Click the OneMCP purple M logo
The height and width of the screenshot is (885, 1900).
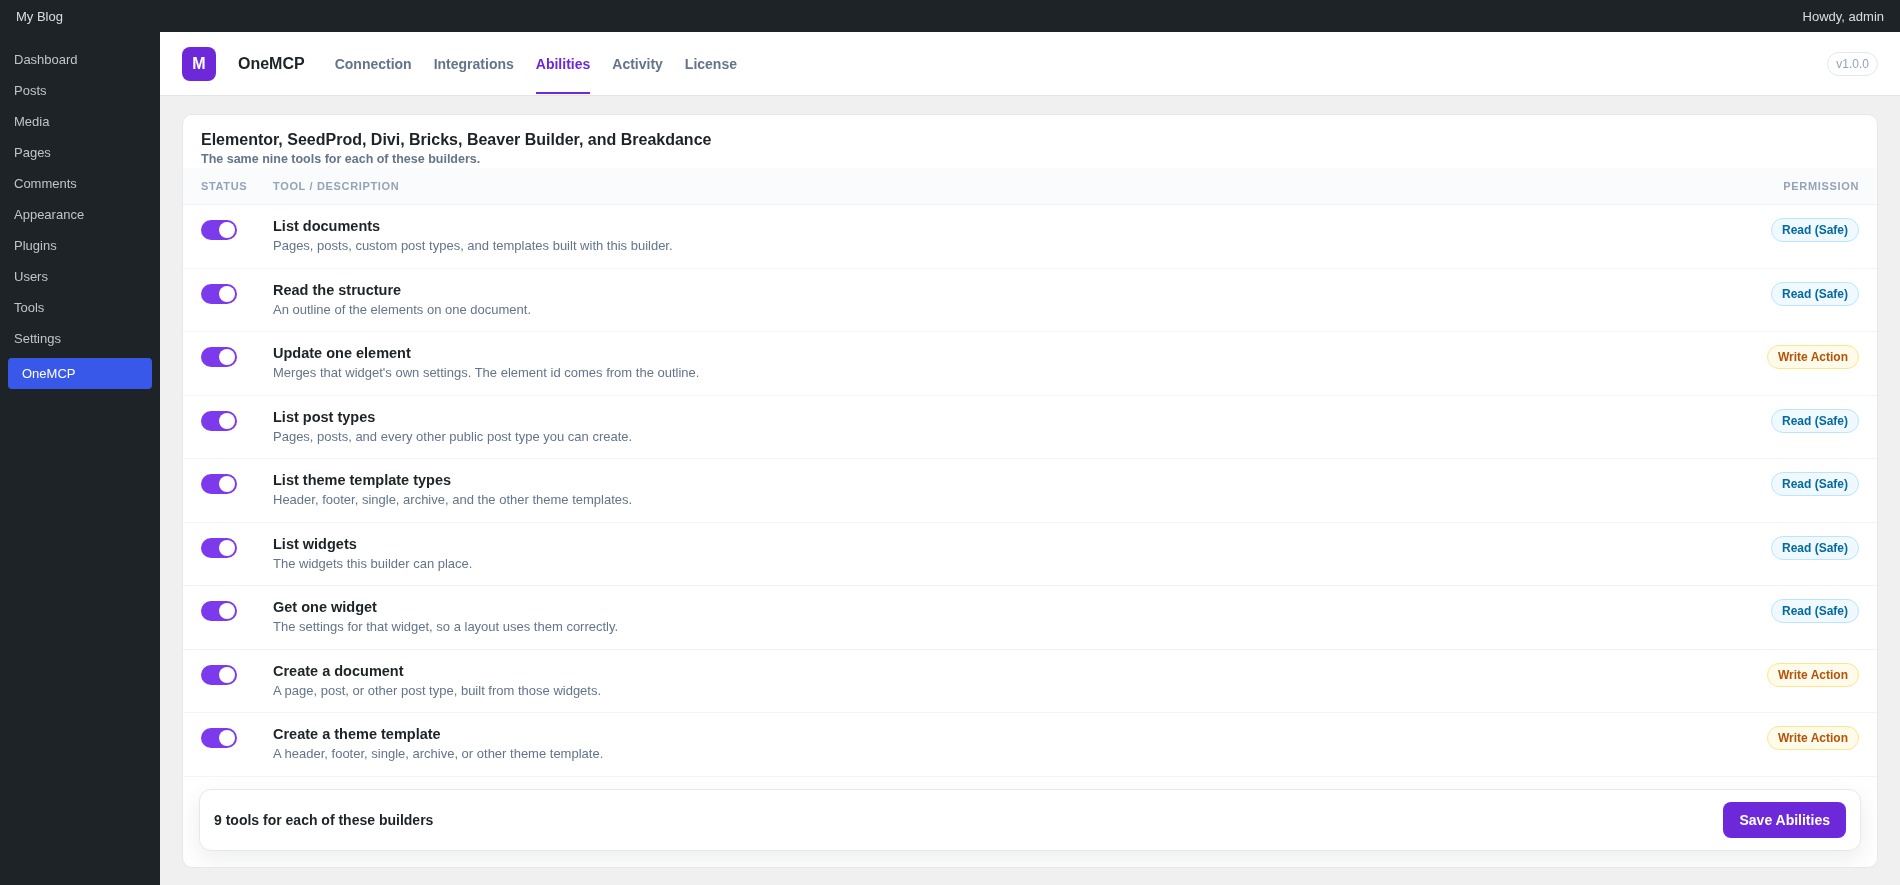coord(199,64)
